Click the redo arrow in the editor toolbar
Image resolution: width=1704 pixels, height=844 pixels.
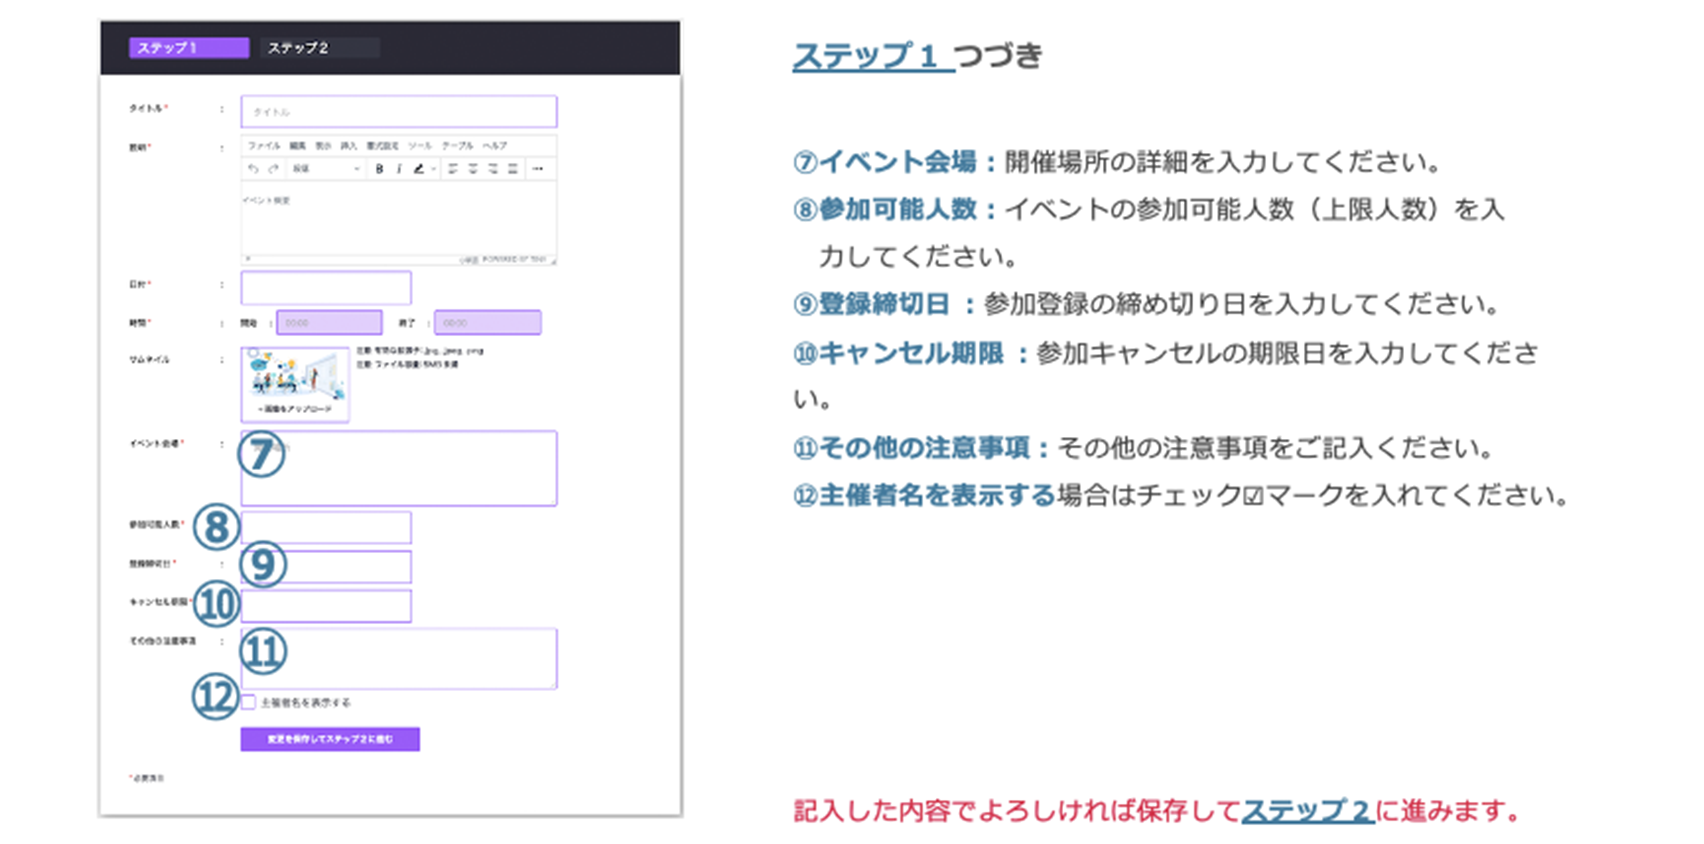273,169
